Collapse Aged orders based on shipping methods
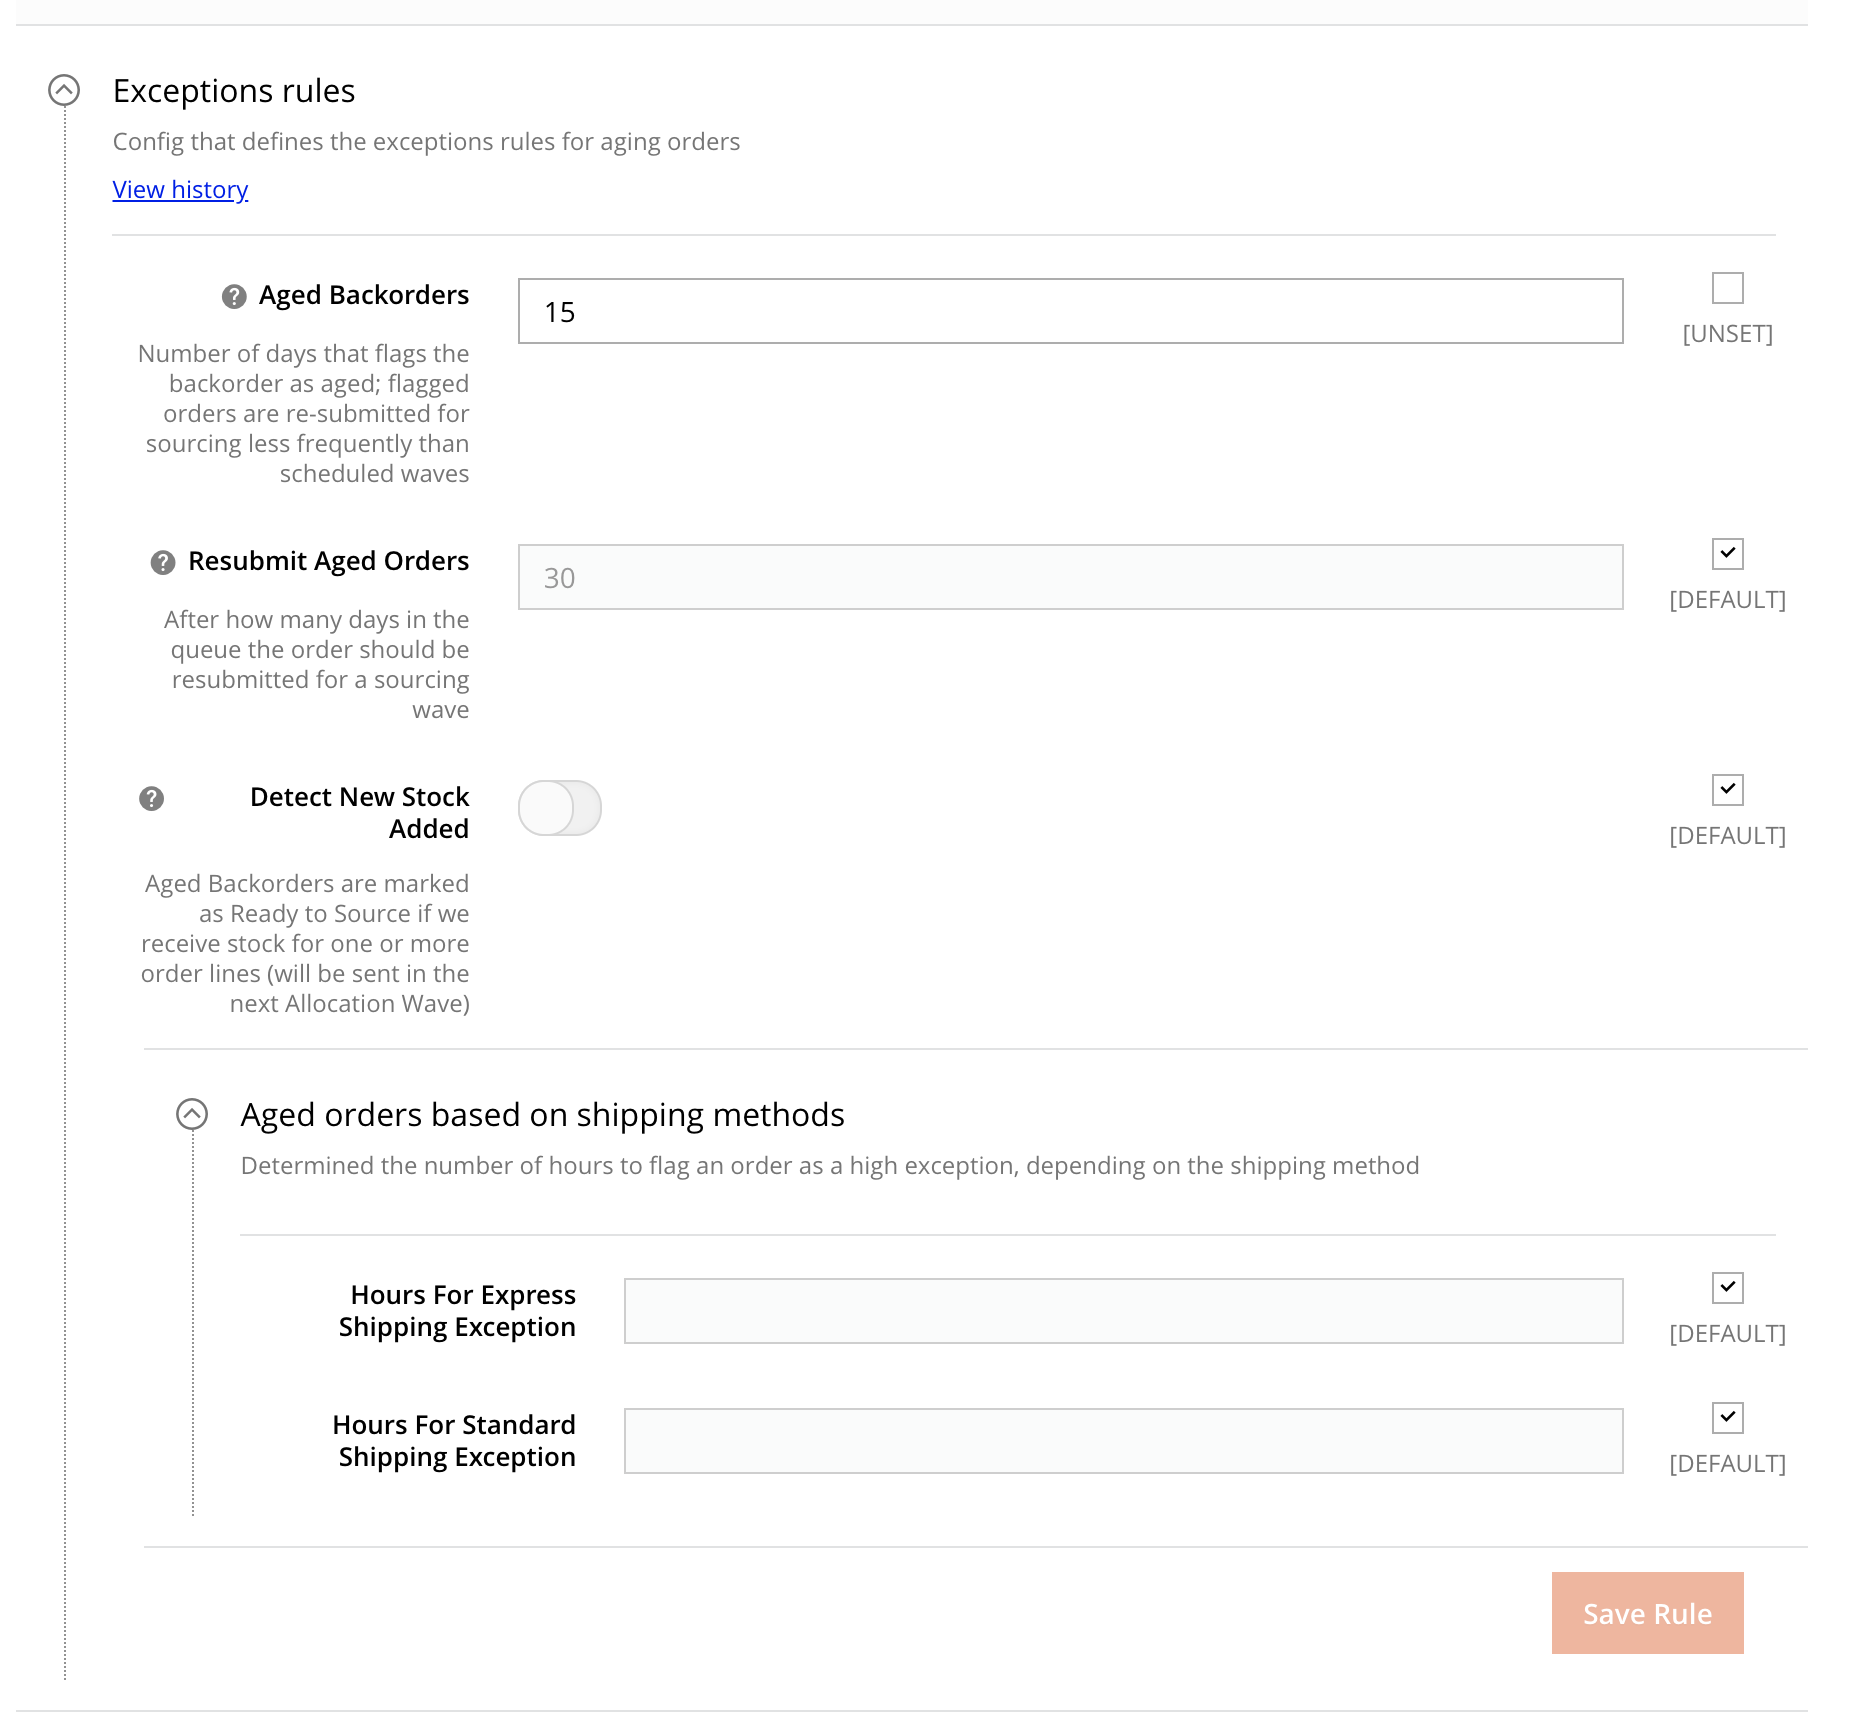 pyautogui.click(x=192, y=1114)
